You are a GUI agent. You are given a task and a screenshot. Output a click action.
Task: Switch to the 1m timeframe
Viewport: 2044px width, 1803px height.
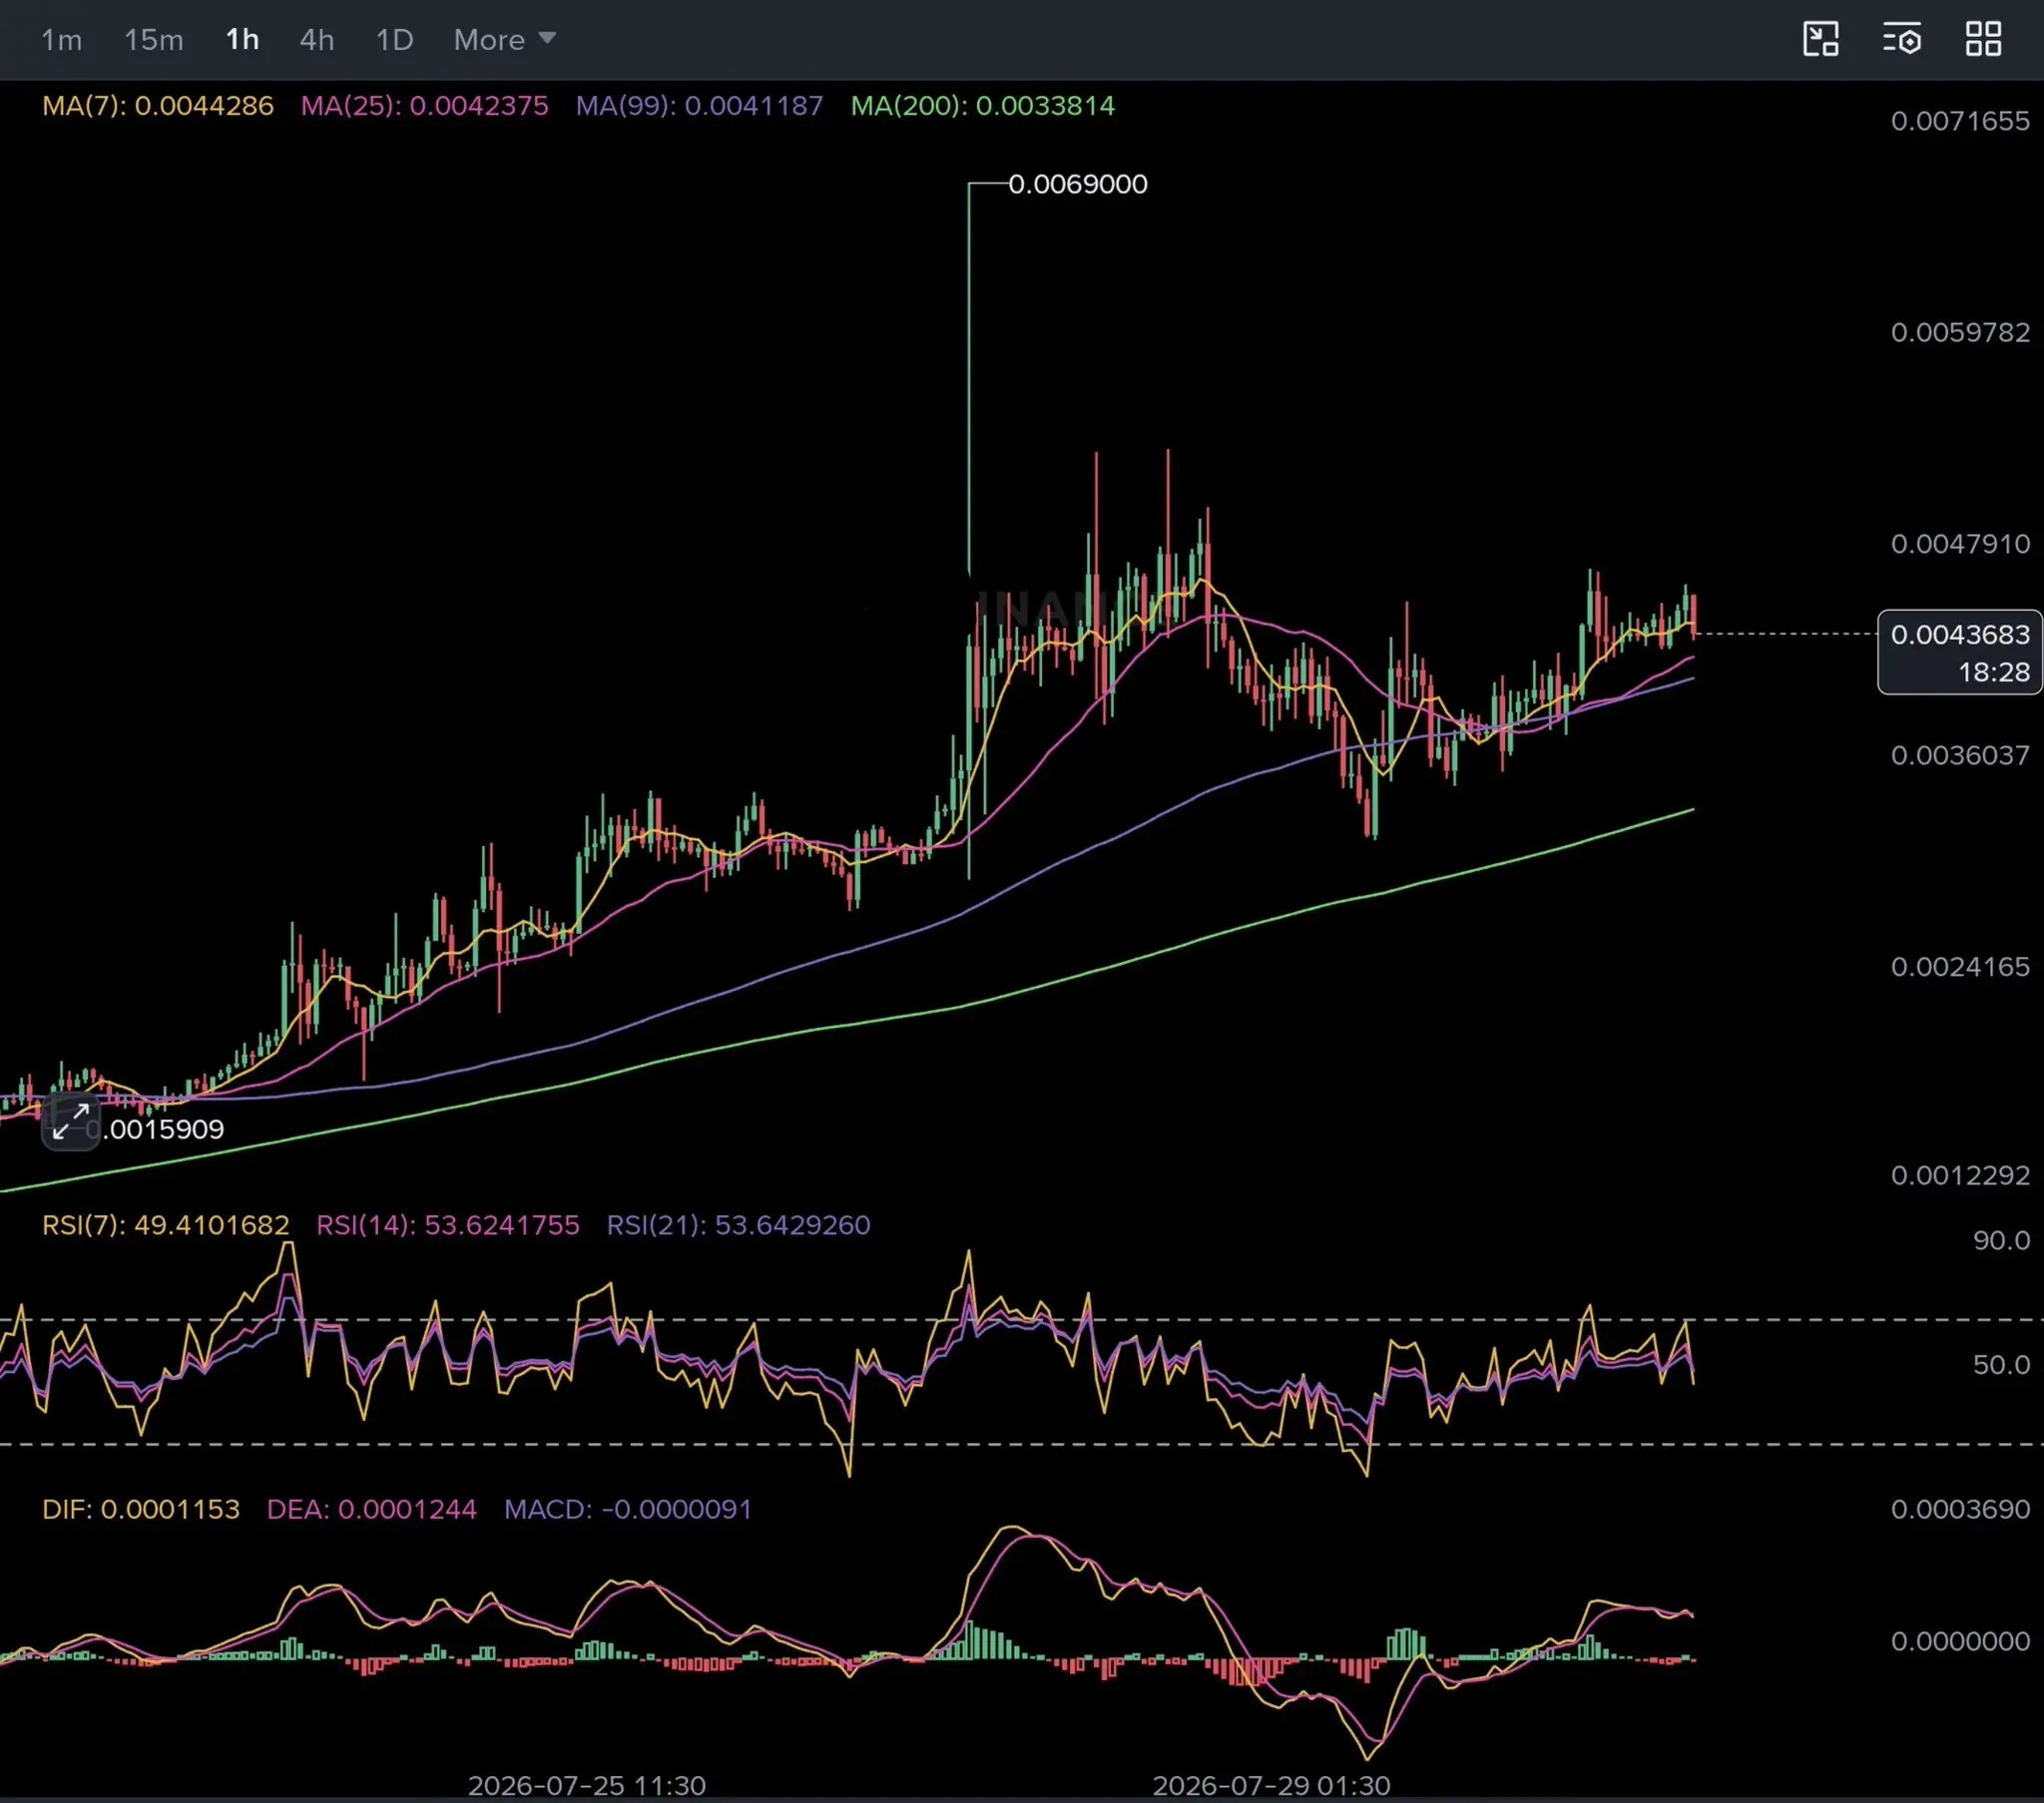pos(61,40)
